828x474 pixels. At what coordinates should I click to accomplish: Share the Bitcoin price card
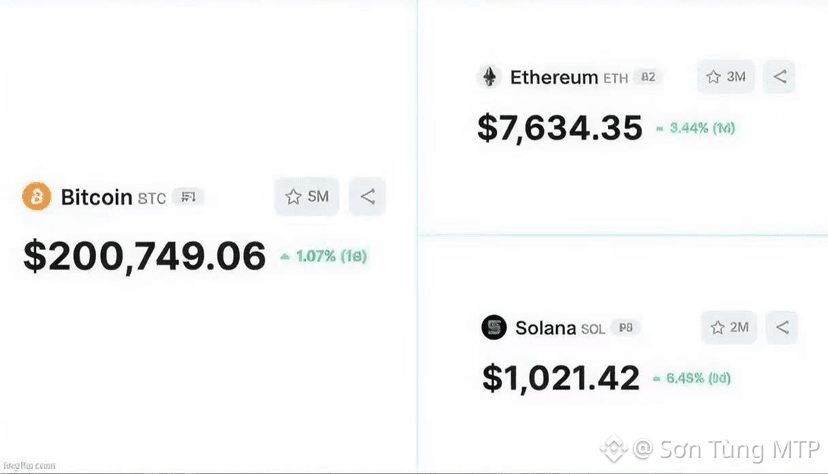(x=368, y=196)
